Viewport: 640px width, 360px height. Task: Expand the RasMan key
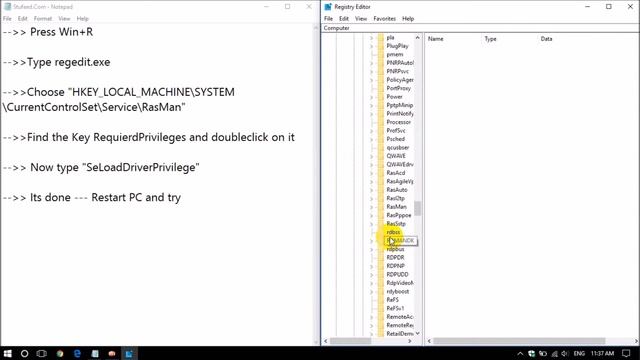(x=371, y=207)
